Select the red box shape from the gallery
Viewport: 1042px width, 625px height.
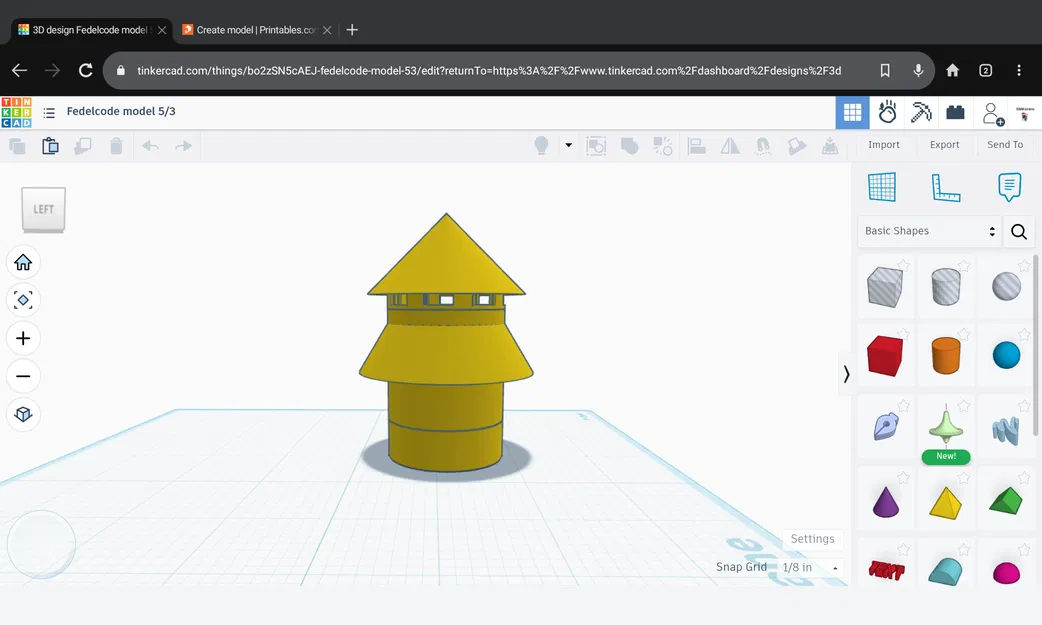[x=886, y=355]
